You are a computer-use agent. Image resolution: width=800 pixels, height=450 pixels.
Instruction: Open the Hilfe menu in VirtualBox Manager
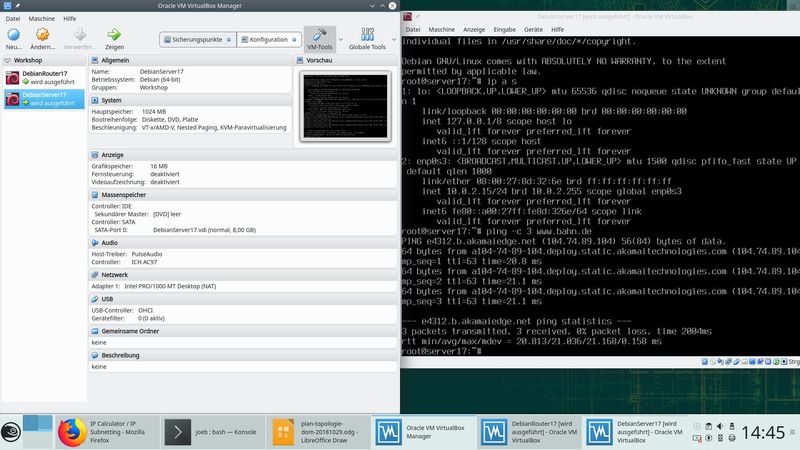pyautogui.click(x=69, y=18)
